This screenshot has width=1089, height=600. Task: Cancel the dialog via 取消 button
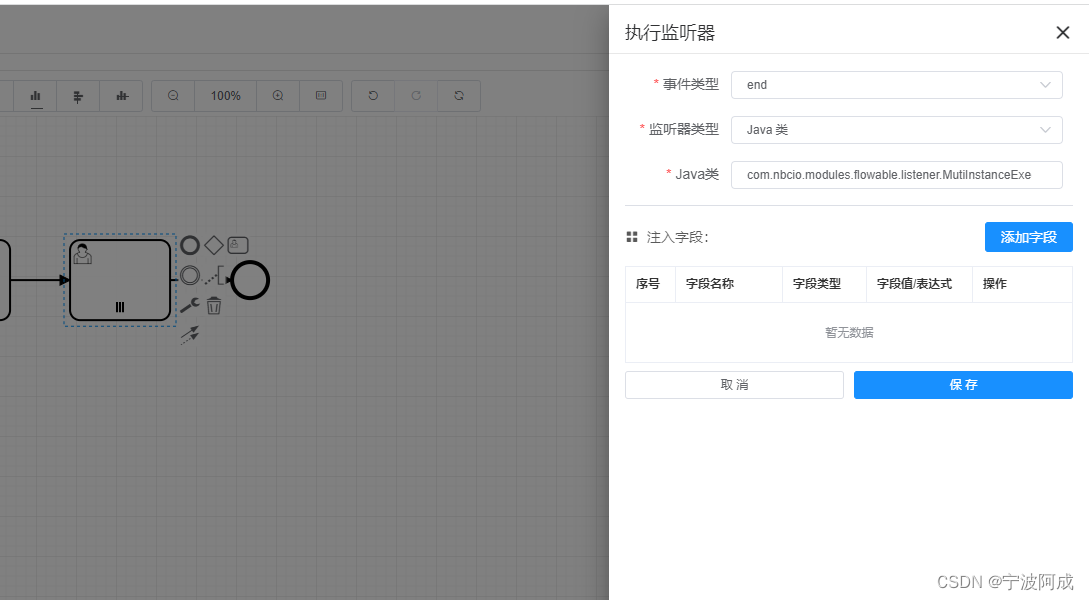point(734,385)
